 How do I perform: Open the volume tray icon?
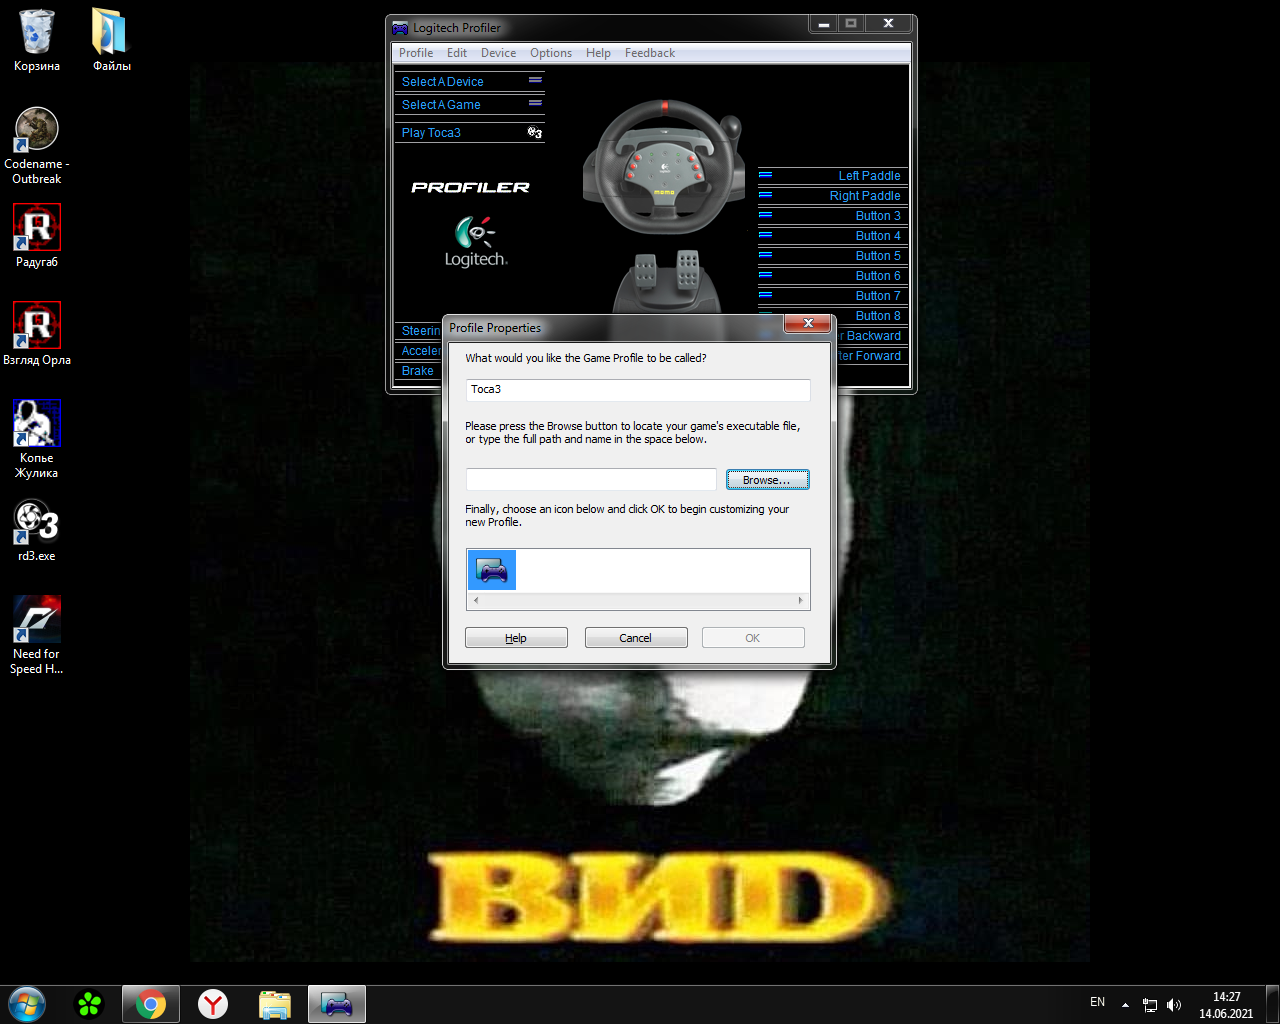tap(1174, 1005)
